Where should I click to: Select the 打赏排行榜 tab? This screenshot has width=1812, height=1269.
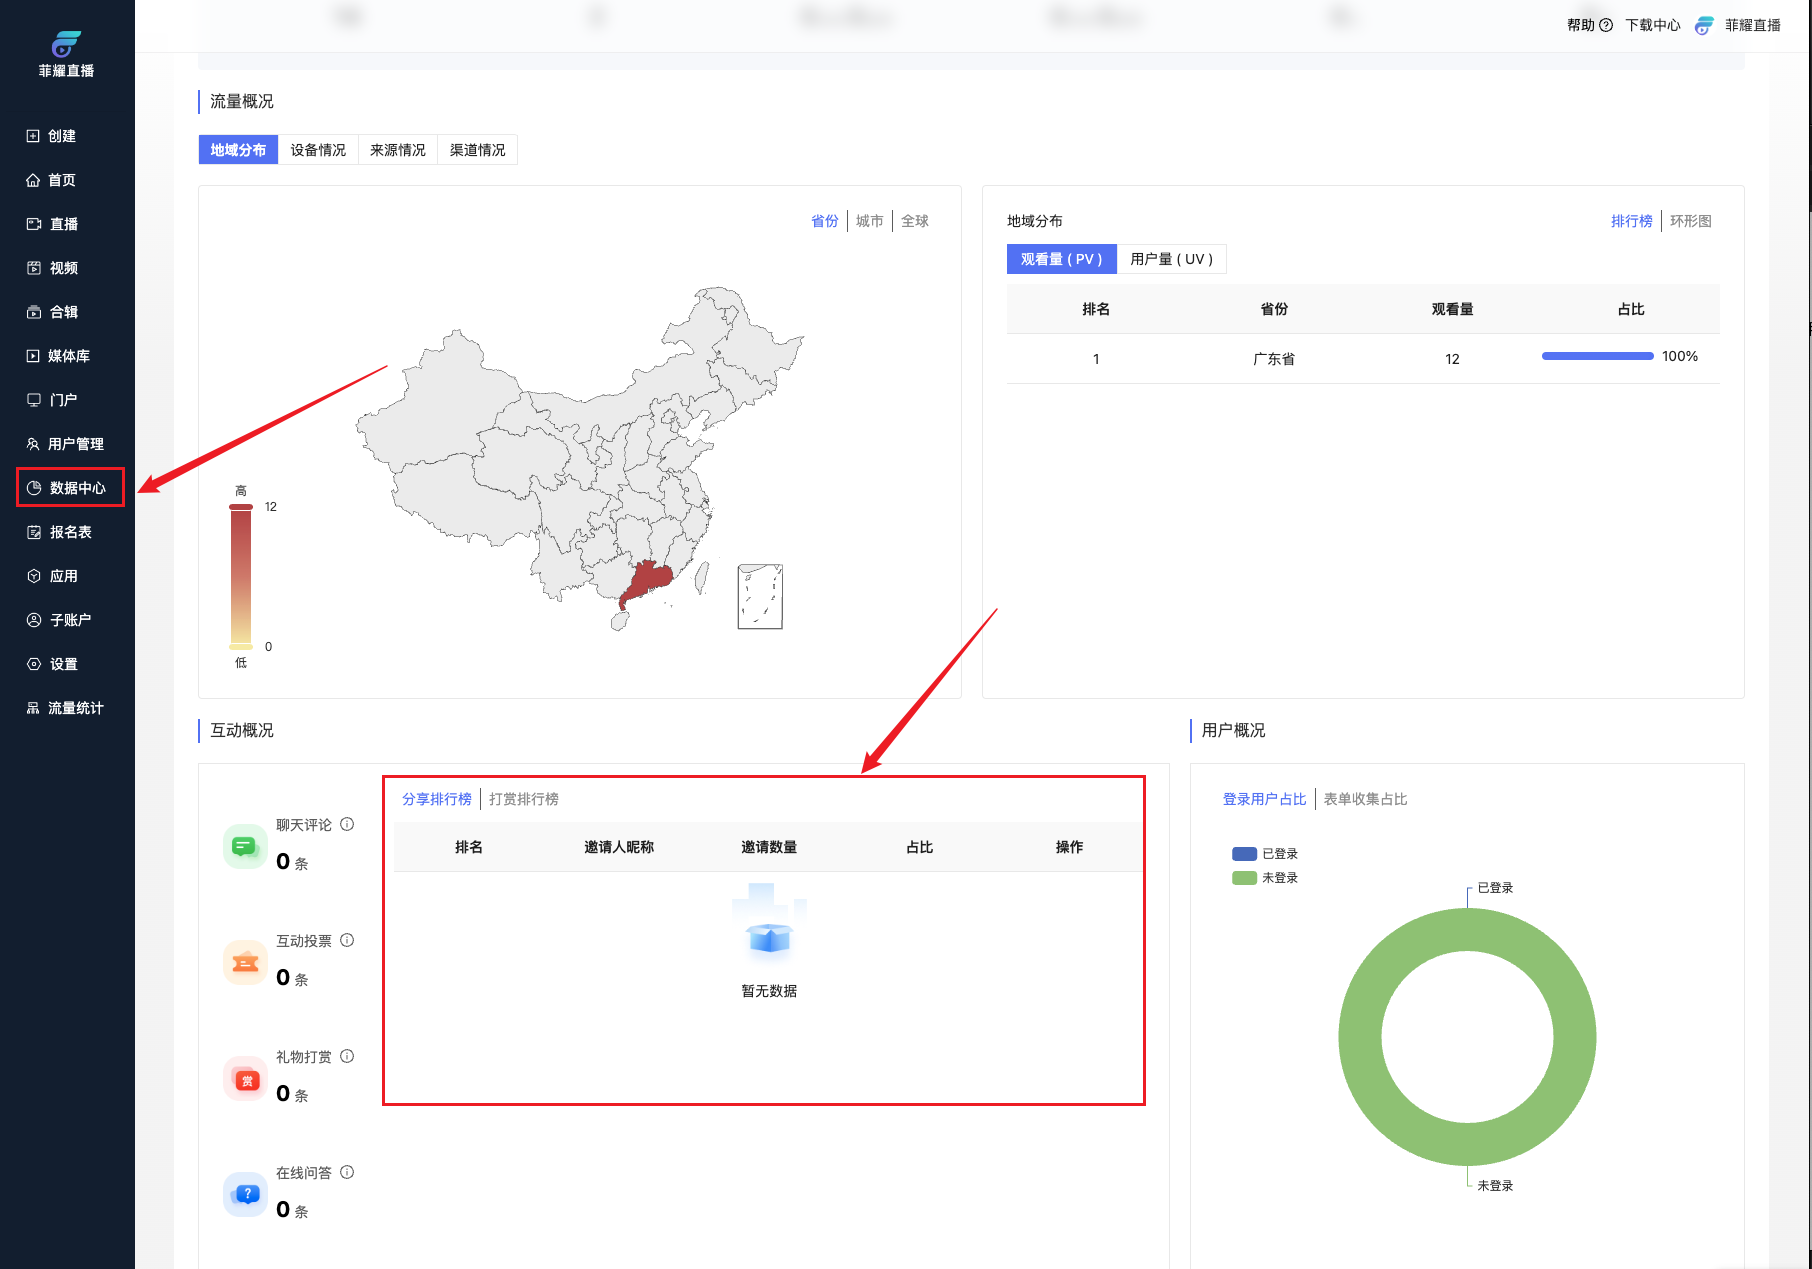click(524, 799)
